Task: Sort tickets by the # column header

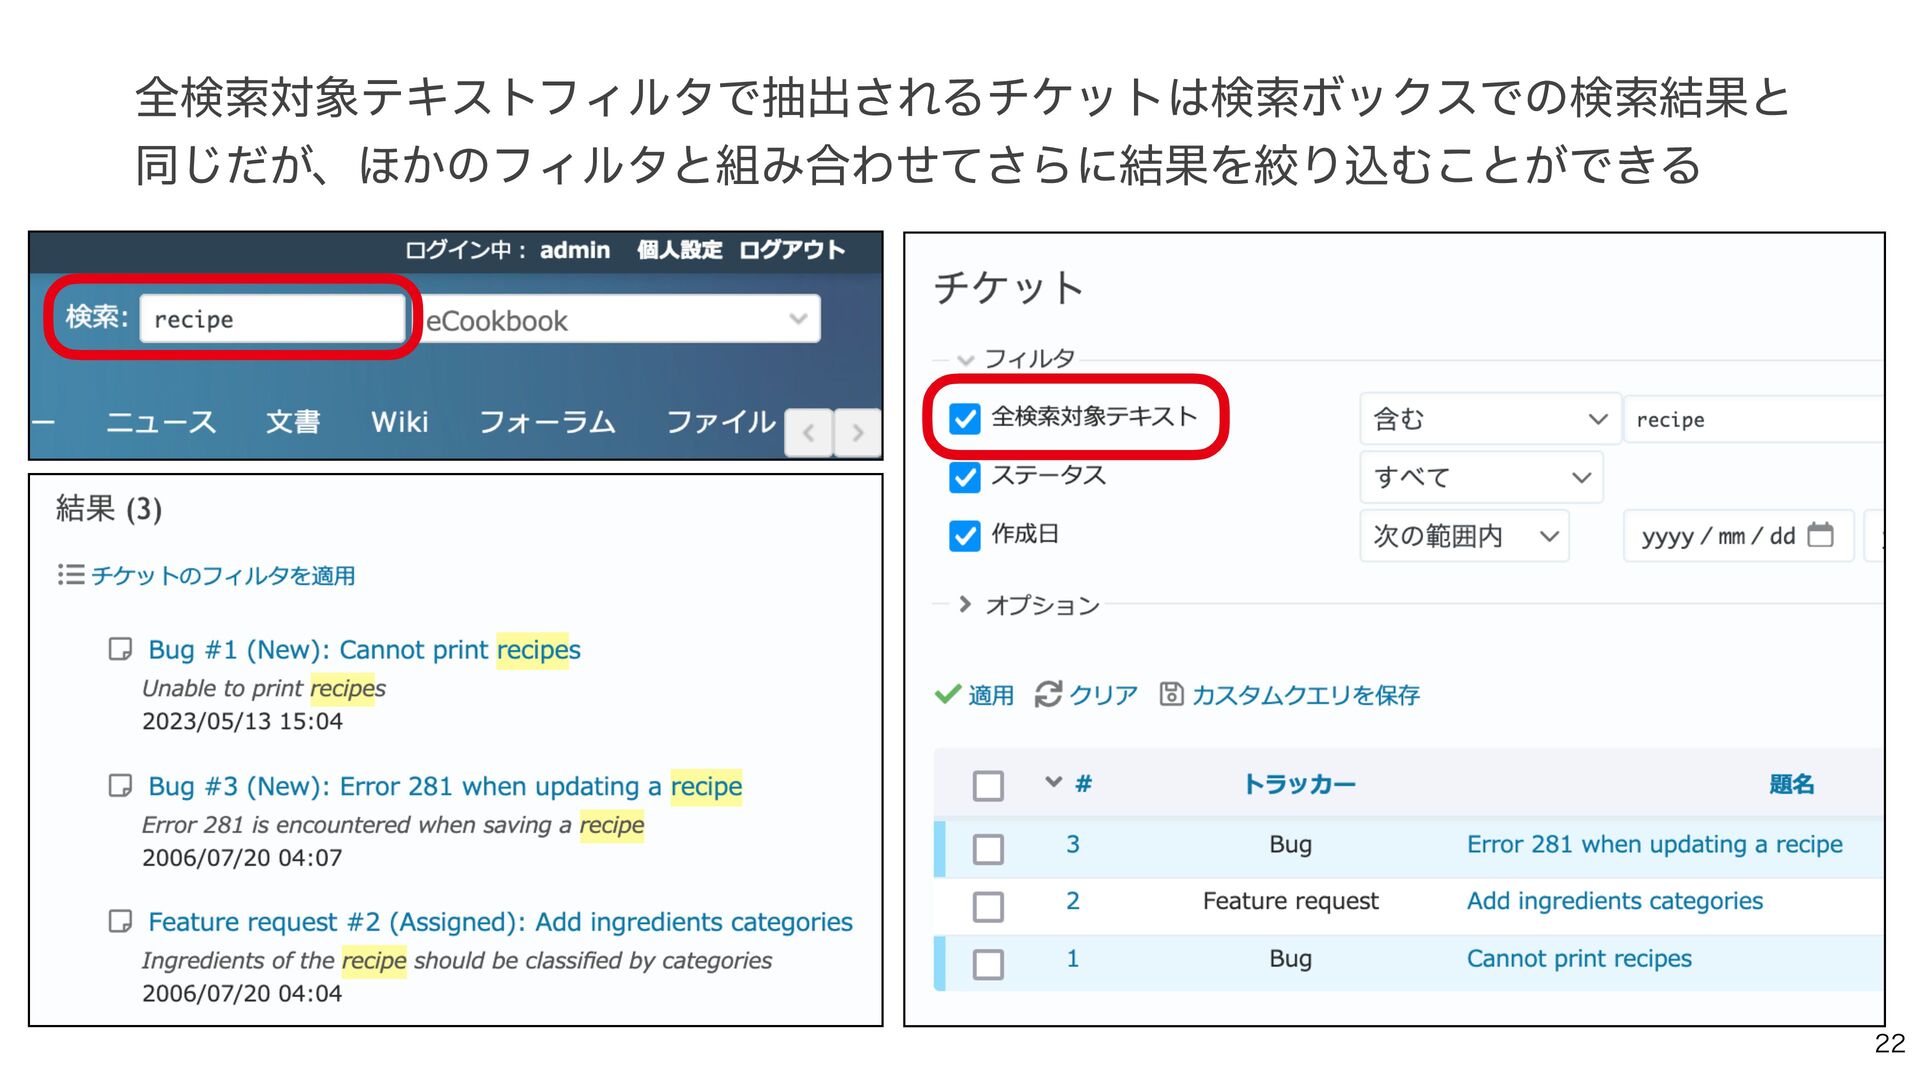Action: coord(1083,784)
